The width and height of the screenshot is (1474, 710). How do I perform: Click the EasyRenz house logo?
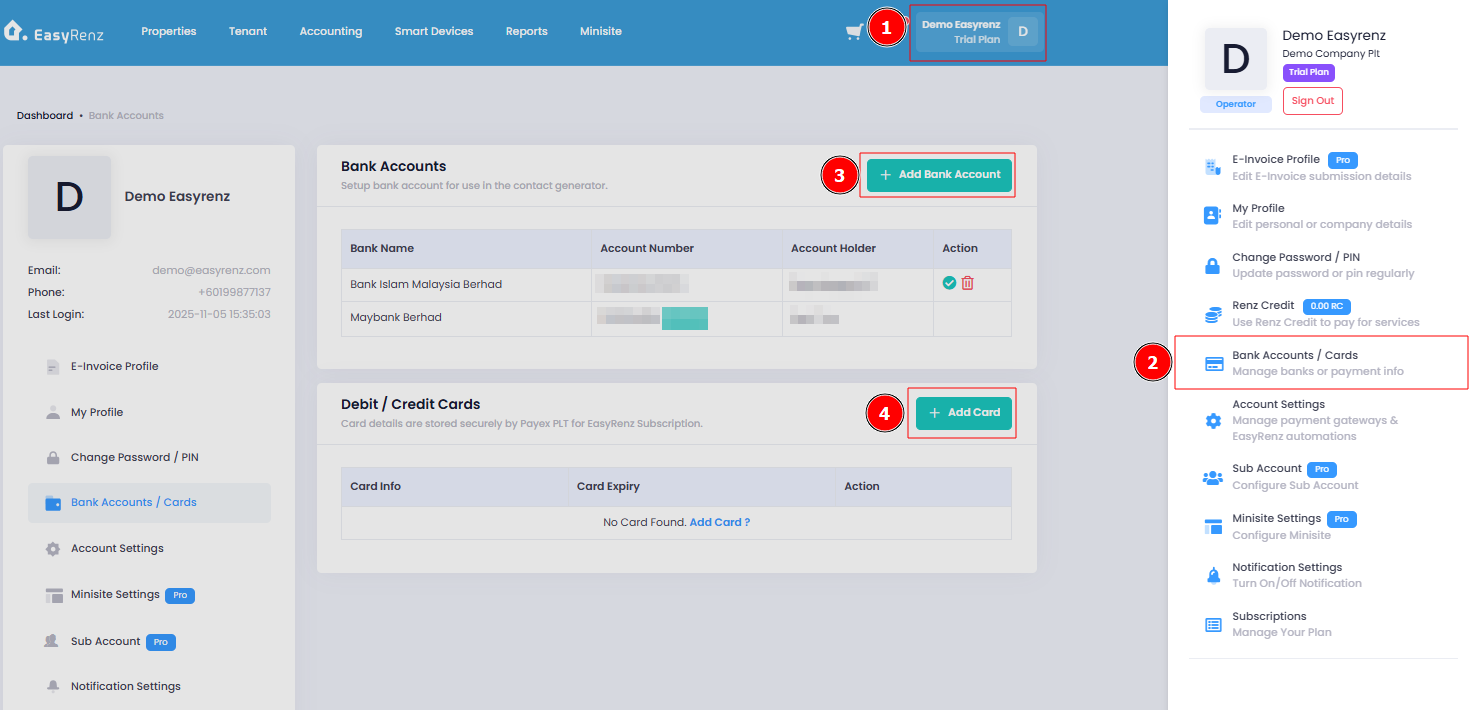(x=15, y=31)
